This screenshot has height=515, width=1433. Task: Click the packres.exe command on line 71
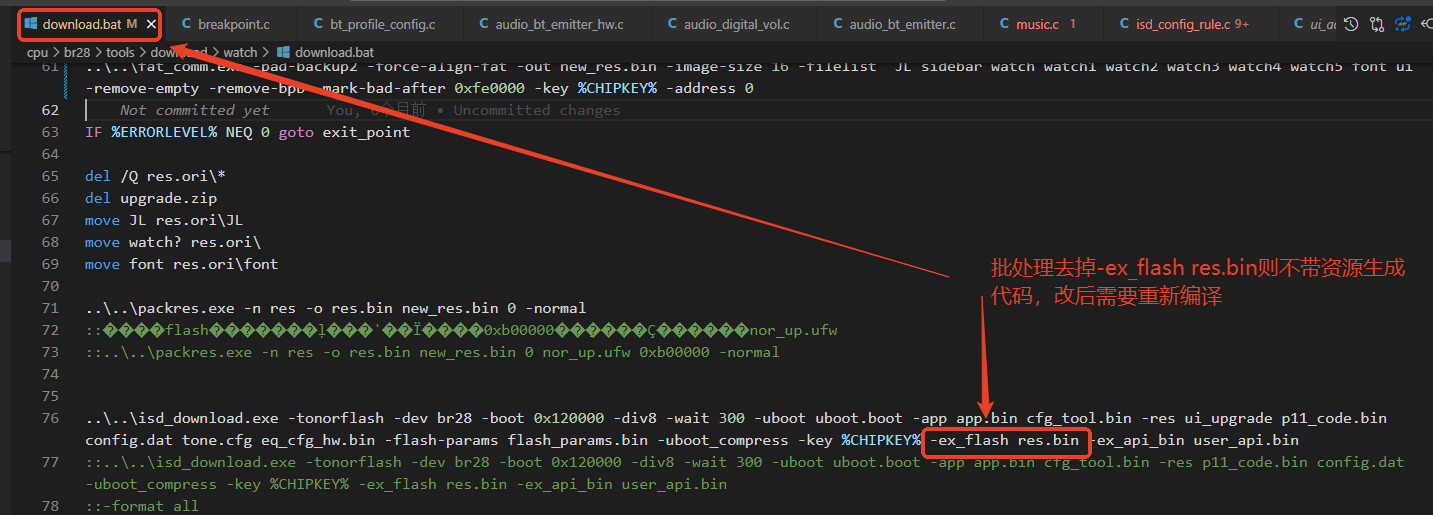click(335, 308)
